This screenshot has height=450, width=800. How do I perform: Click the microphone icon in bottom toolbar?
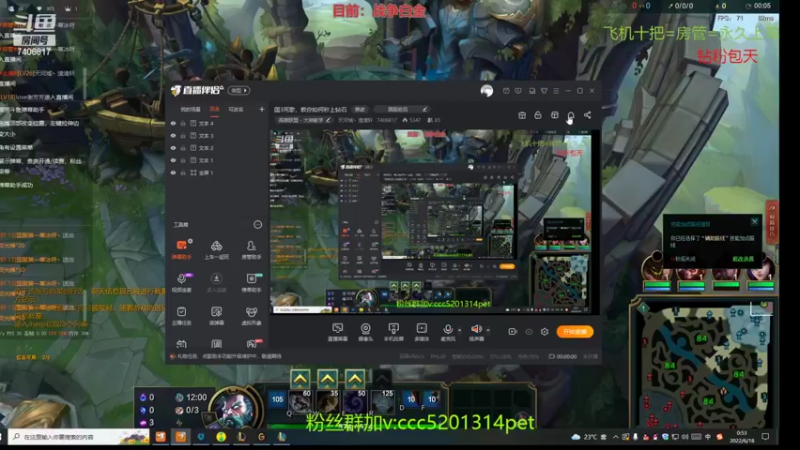(447, 330)
